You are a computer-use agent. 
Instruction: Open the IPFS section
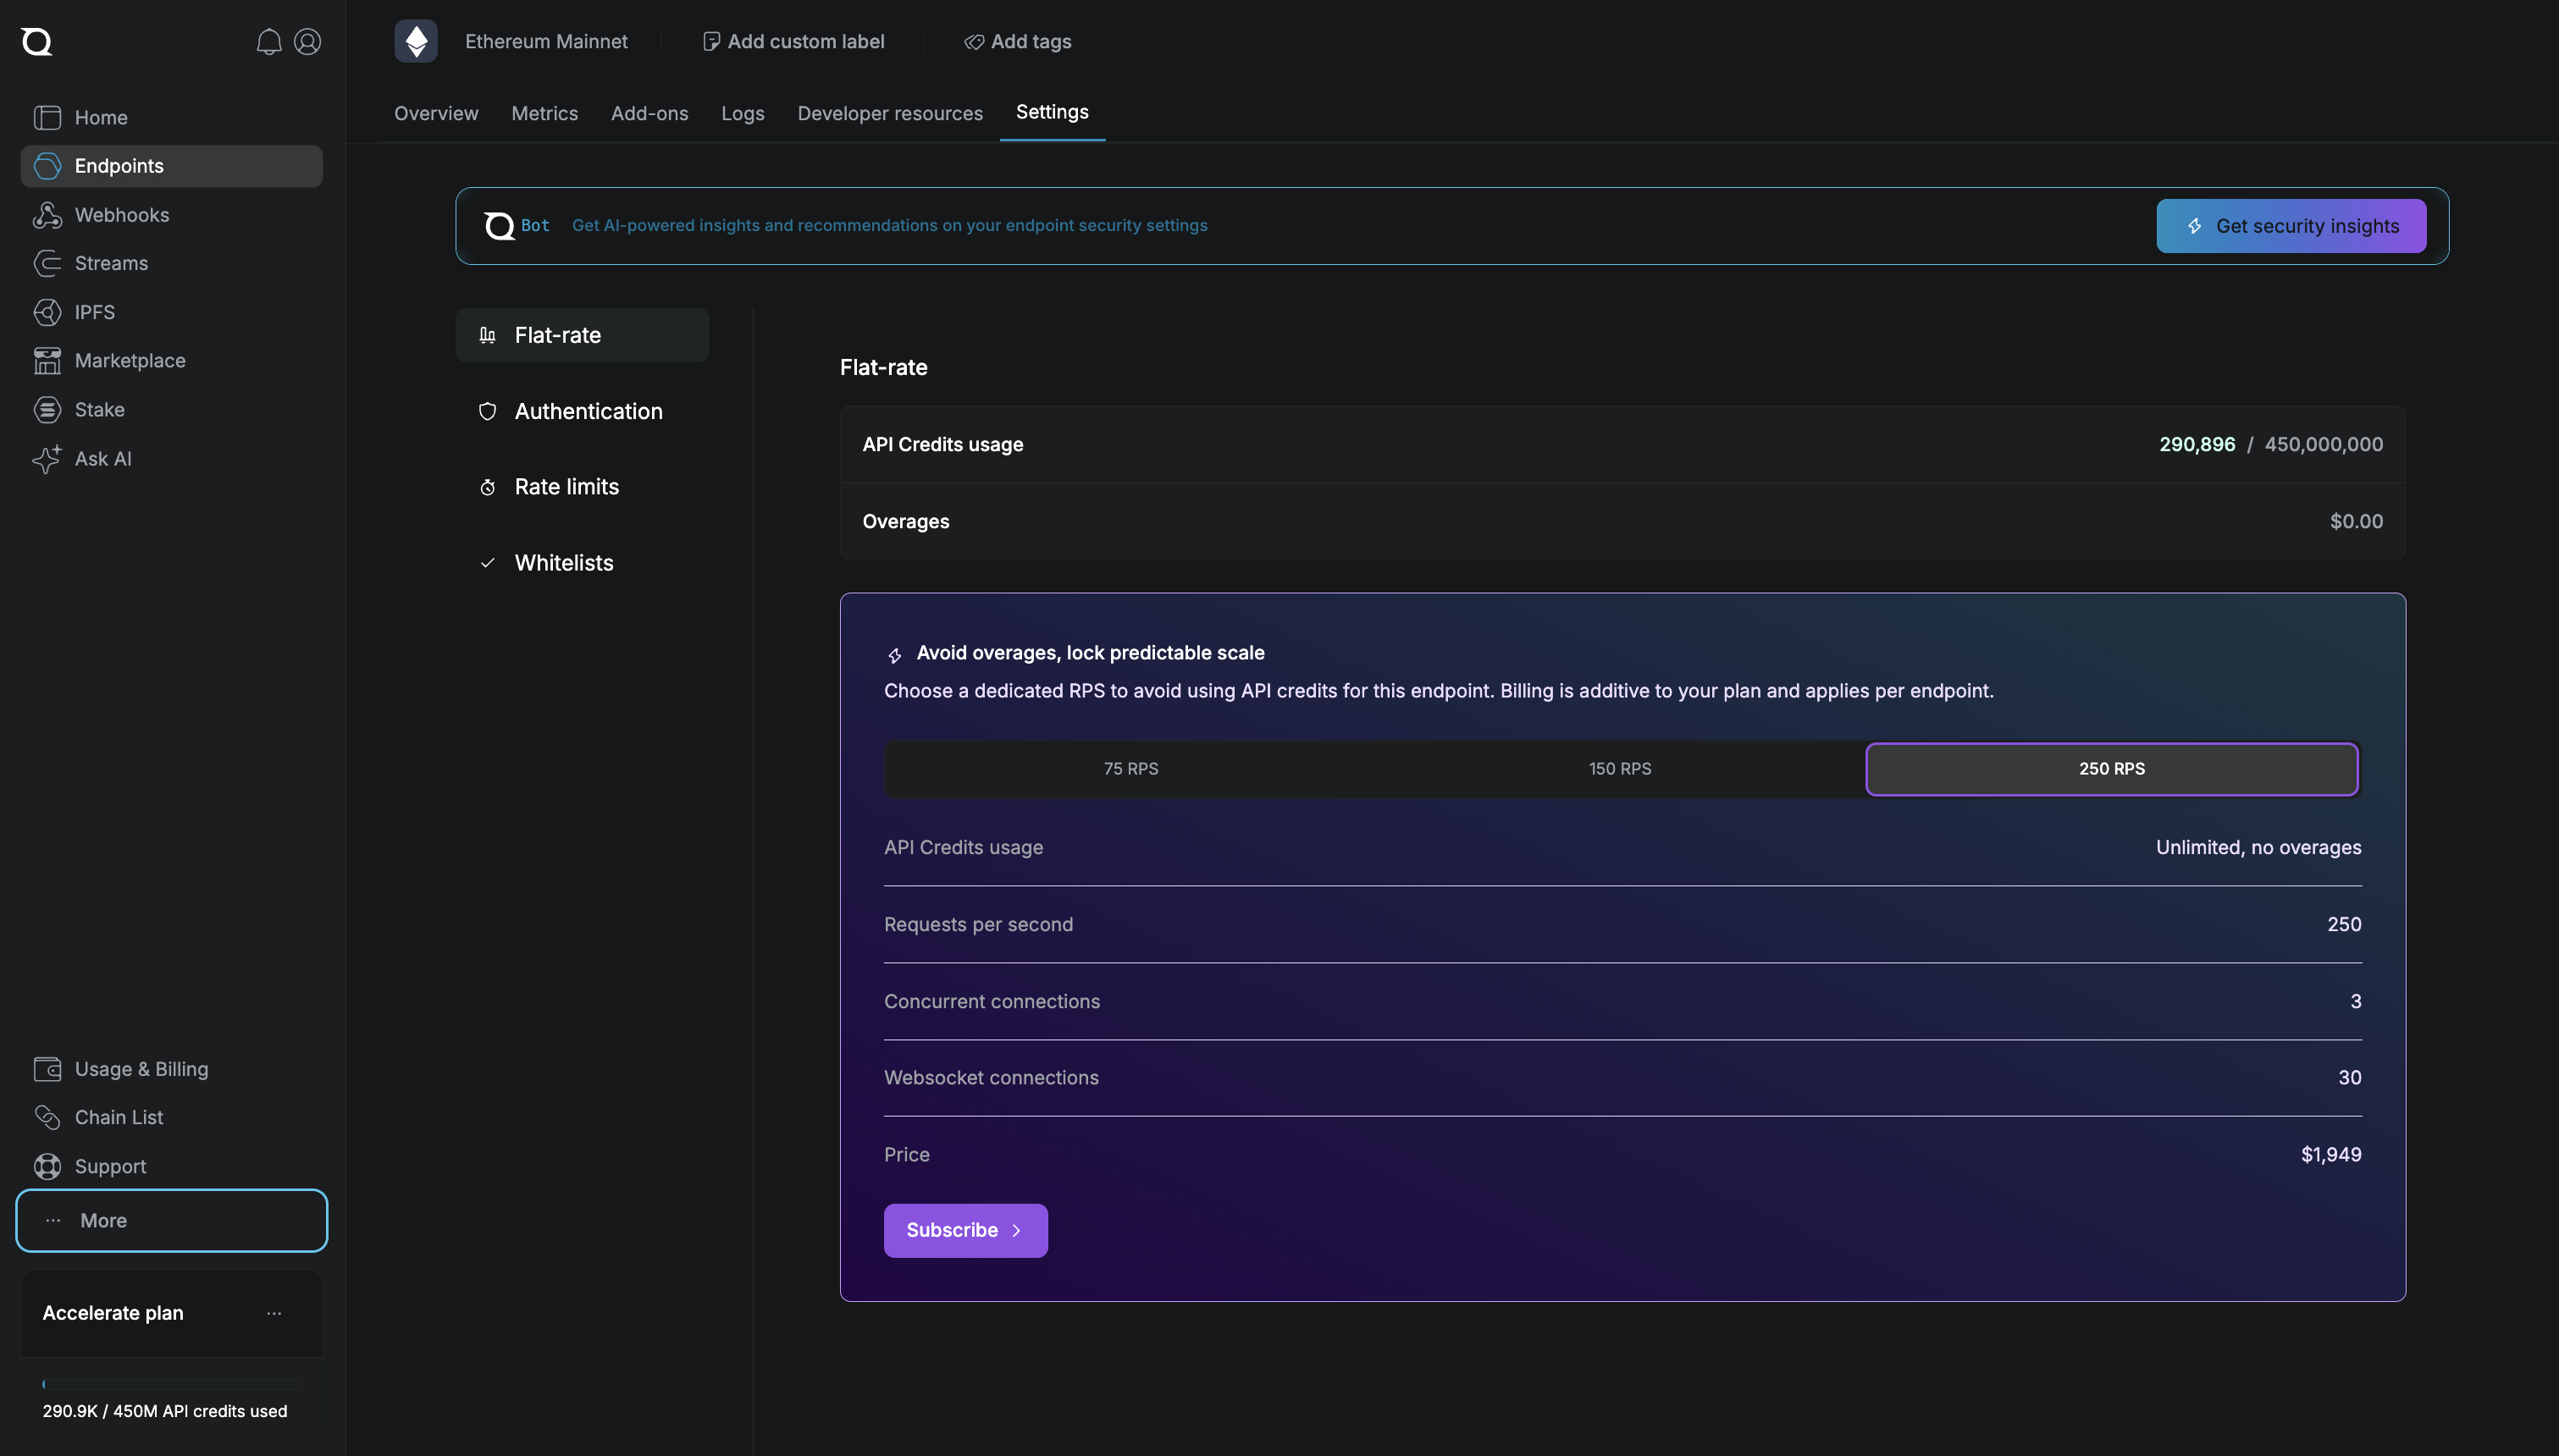click(94, 311)
